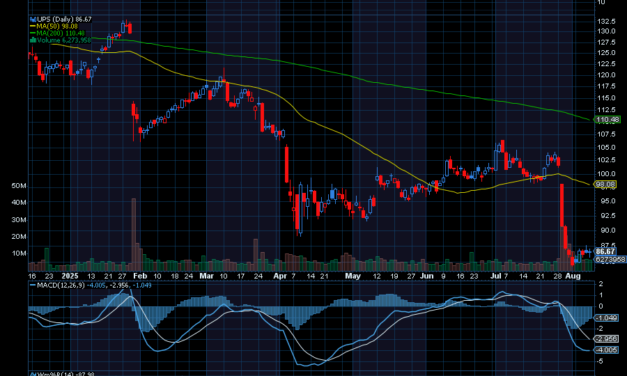Screen dimensions: 627x376
Task: Click the 127.5 price axis label
Action: (606, 42)
